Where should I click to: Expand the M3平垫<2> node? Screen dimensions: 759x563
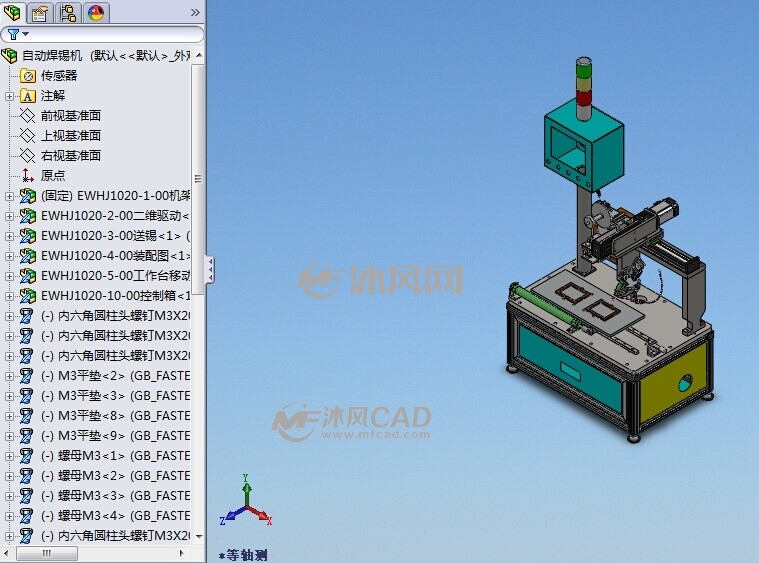(x=9, y=376)
